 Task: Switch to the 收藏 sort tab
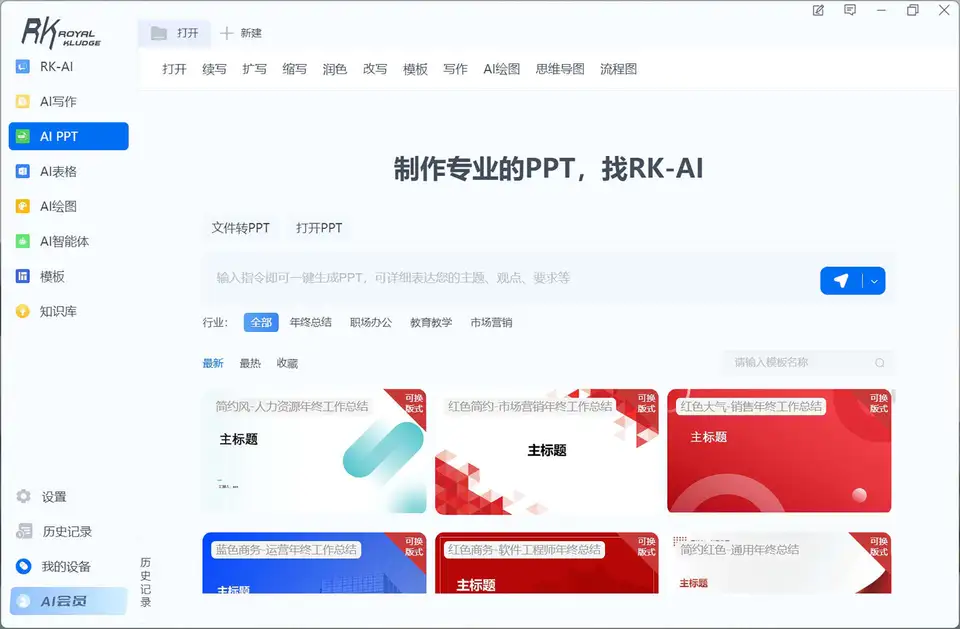click(287, 363)
